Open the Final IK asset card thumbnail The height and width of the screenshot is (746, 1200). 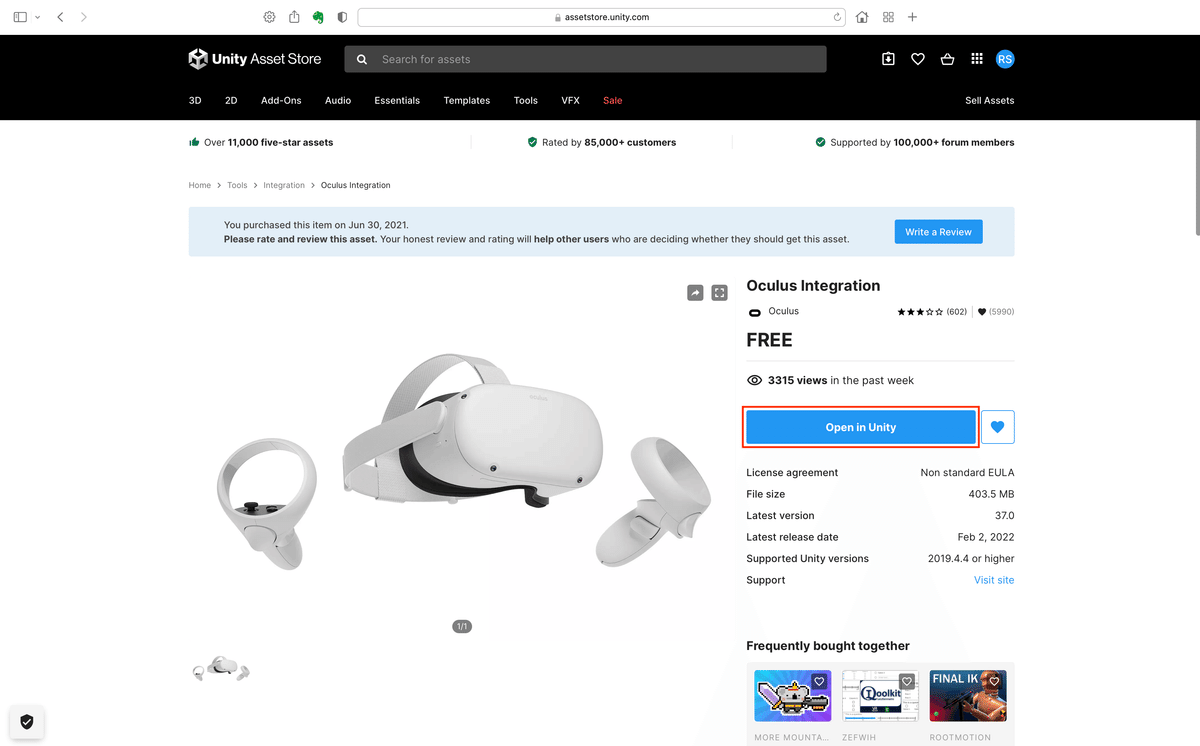[968, 696]
